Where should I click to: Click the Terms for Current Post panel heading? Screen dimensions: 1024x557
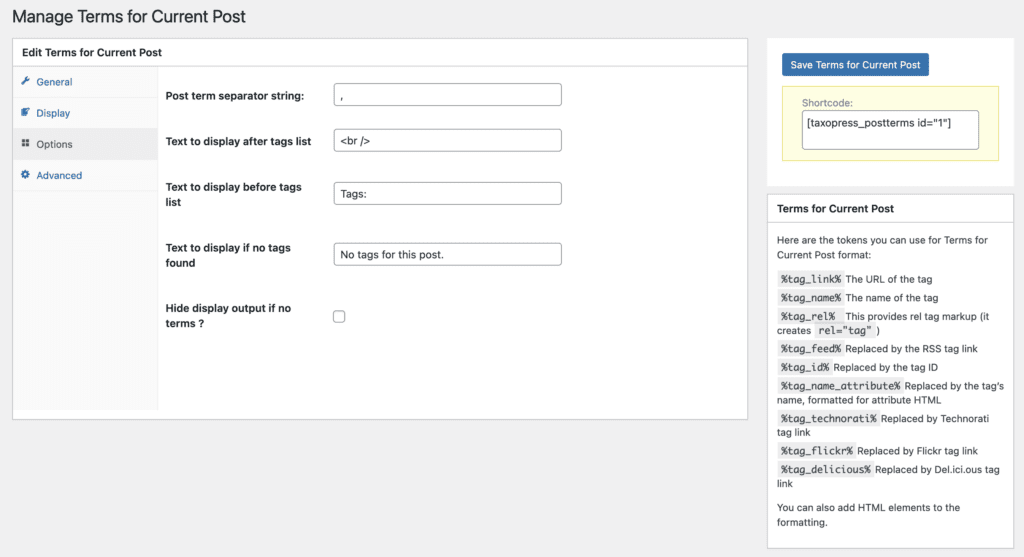click(835, 209)
